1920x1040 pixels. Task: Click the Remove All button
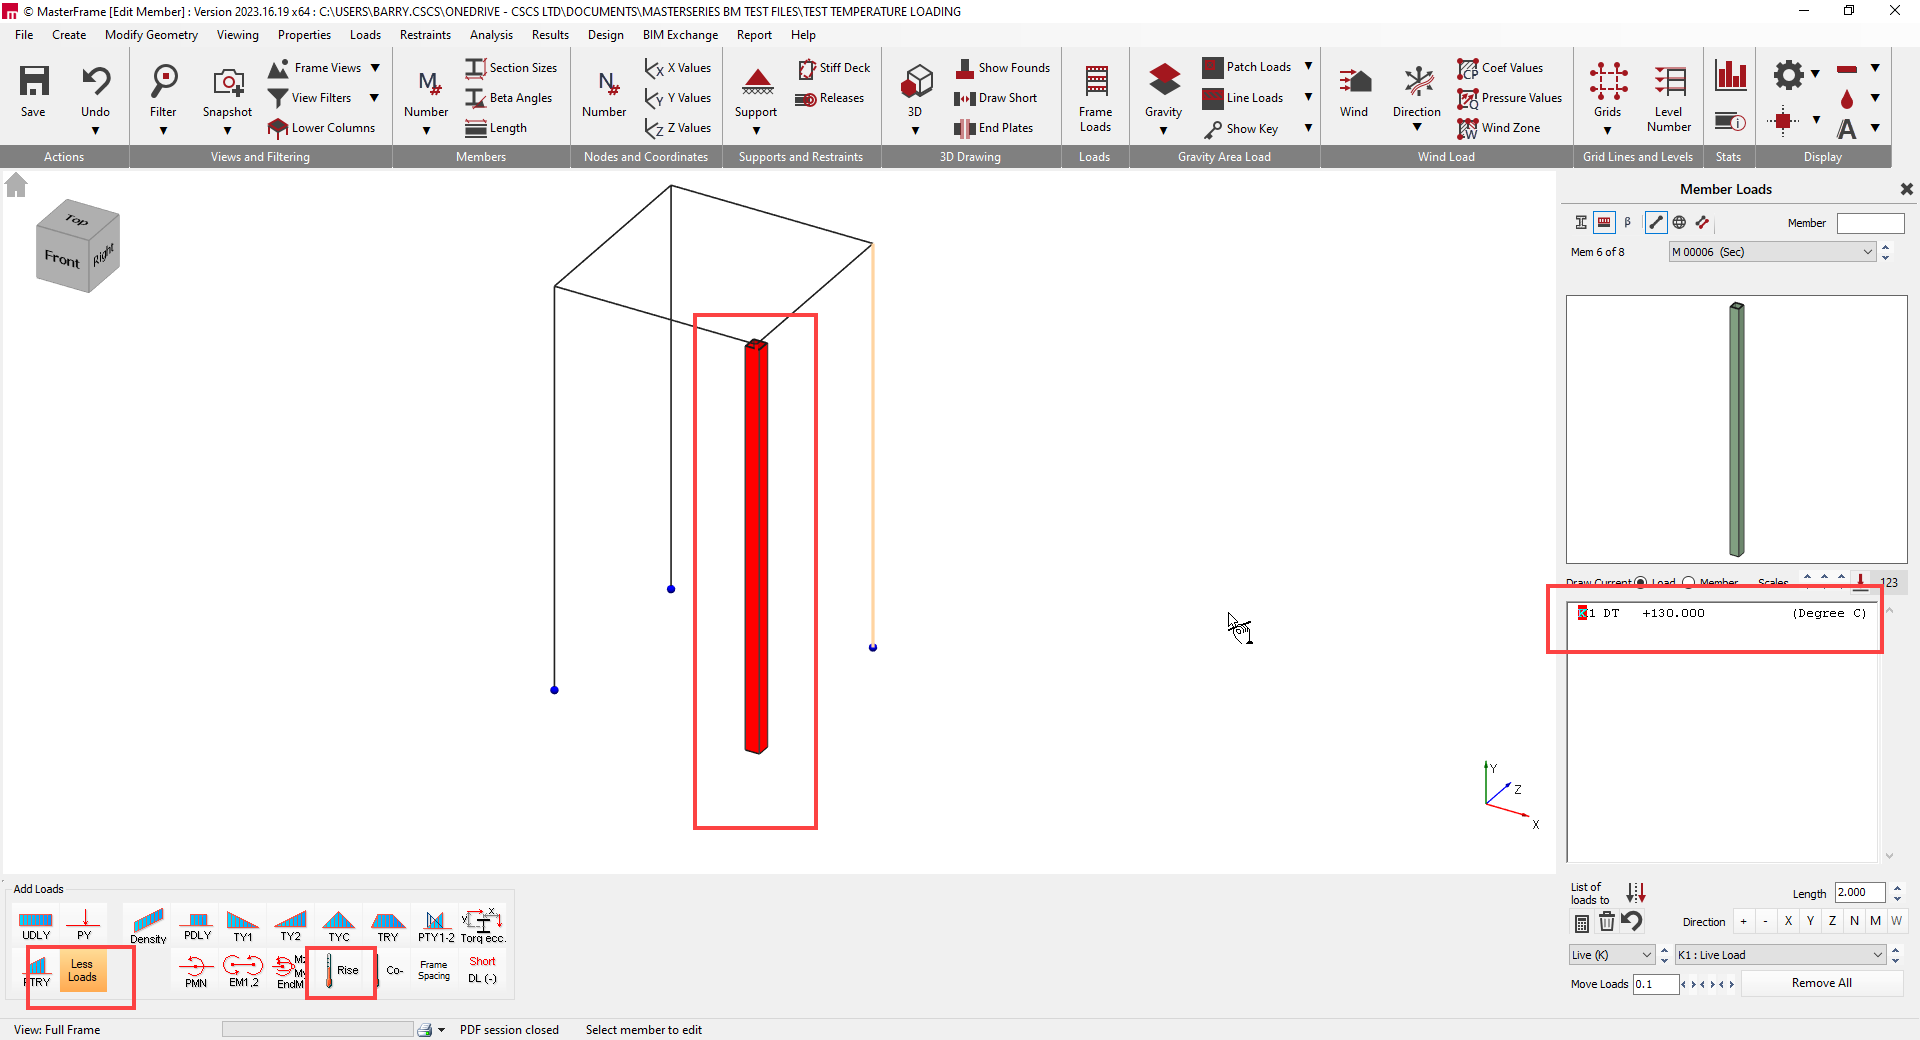coord(1822,983)
